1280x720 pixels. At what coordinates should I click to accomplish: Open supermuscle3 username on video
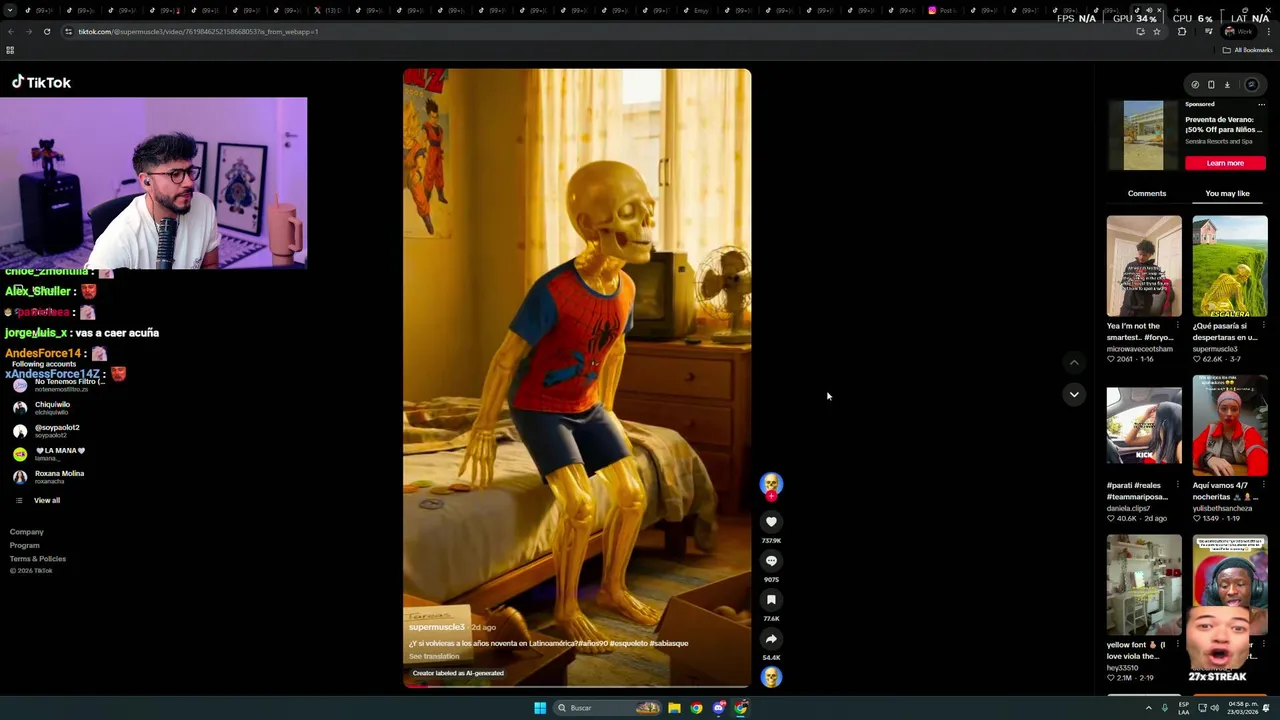437,627
